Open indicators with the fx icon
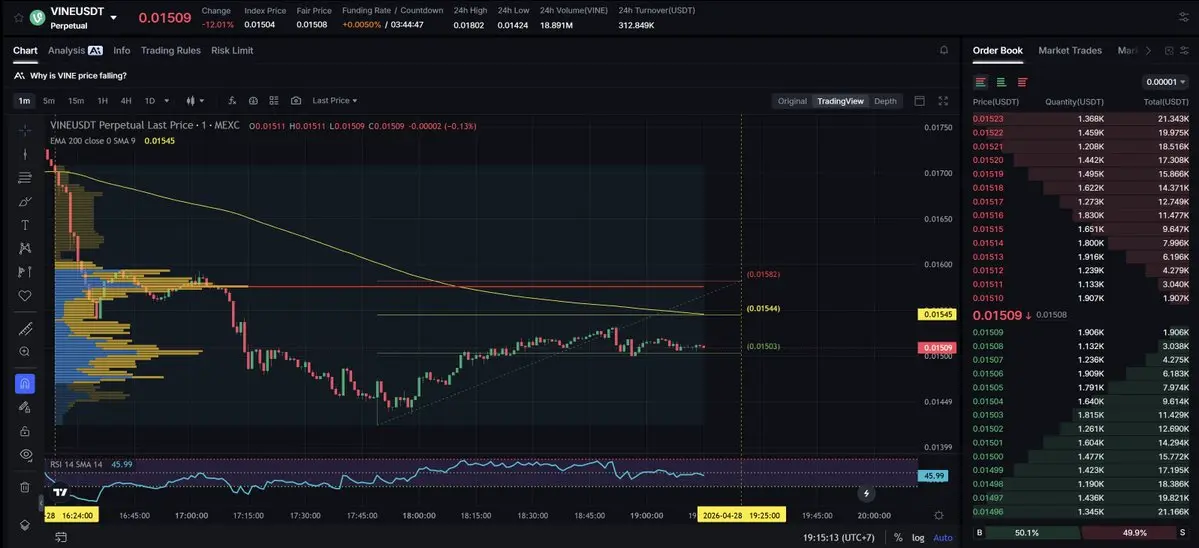The height and width of the screenshot is (548, 1199). tap(232, 100)
